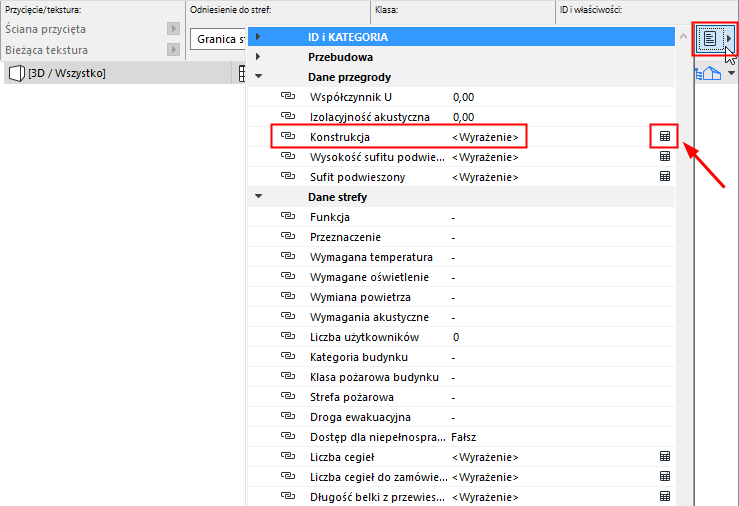The width and height of the screenshot is (739, 506).
Task: Click the Bieżąca tekstura label
Action: 46,50
